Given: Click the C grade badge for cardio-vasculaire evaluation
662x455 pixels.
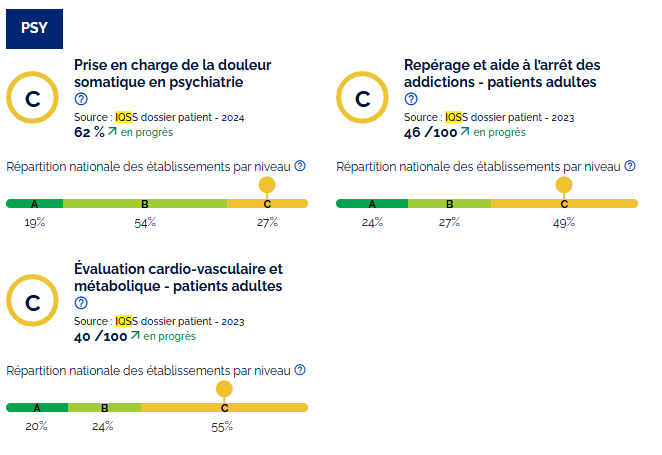Looking at the screenshot, I should click(x=33, y=303).
